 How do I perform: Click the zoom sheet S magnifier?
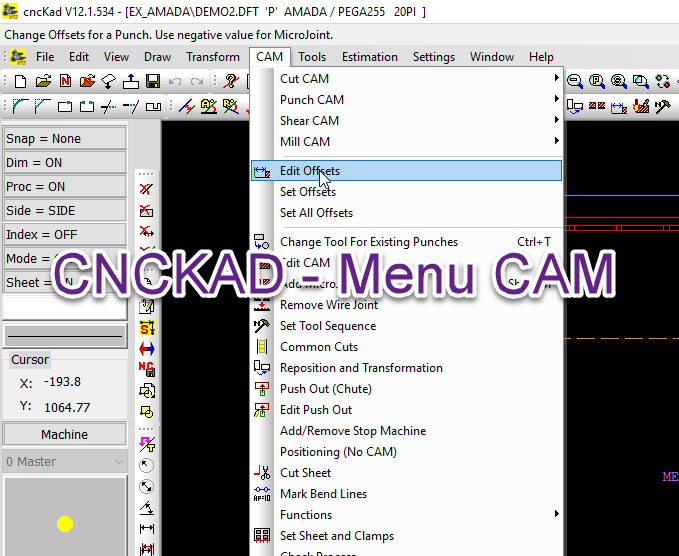click(x=619, y=81)
